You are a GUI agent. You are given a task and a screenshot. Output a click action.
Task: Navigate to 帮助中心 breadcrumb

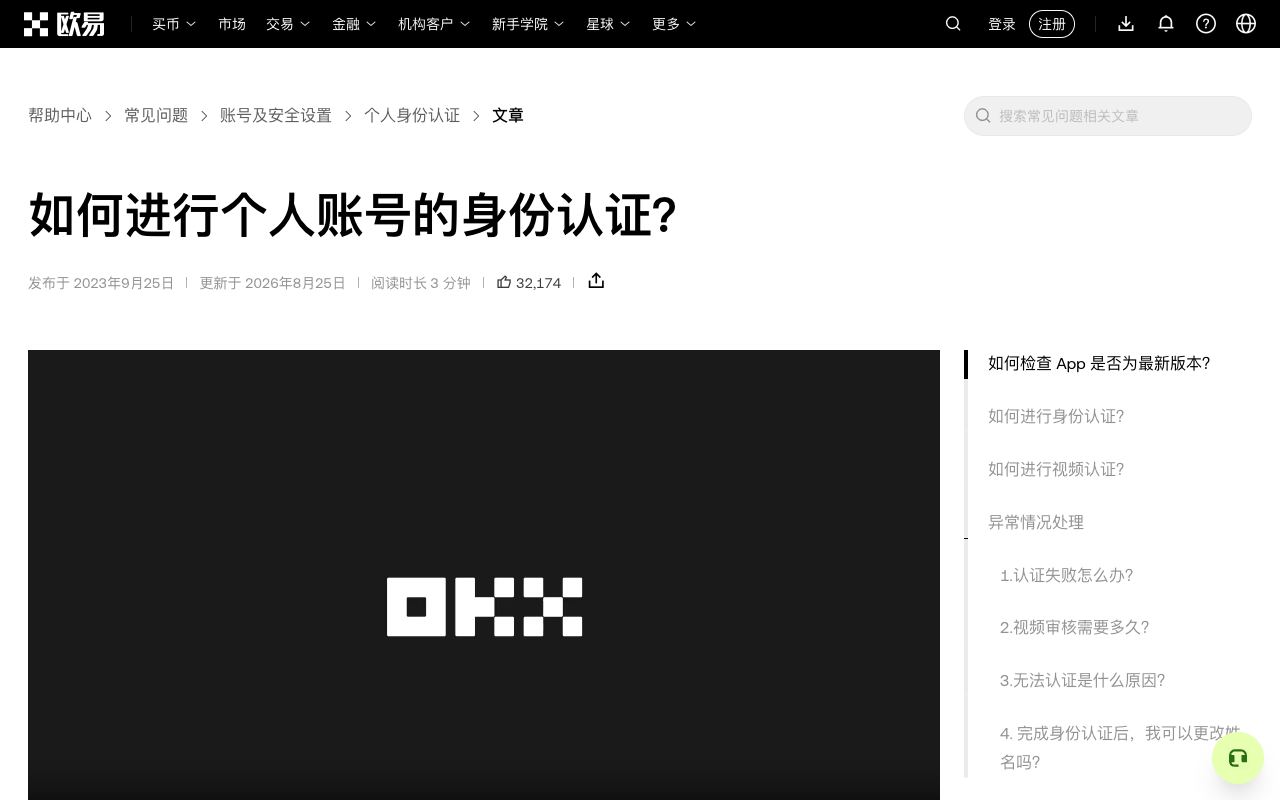60,116
